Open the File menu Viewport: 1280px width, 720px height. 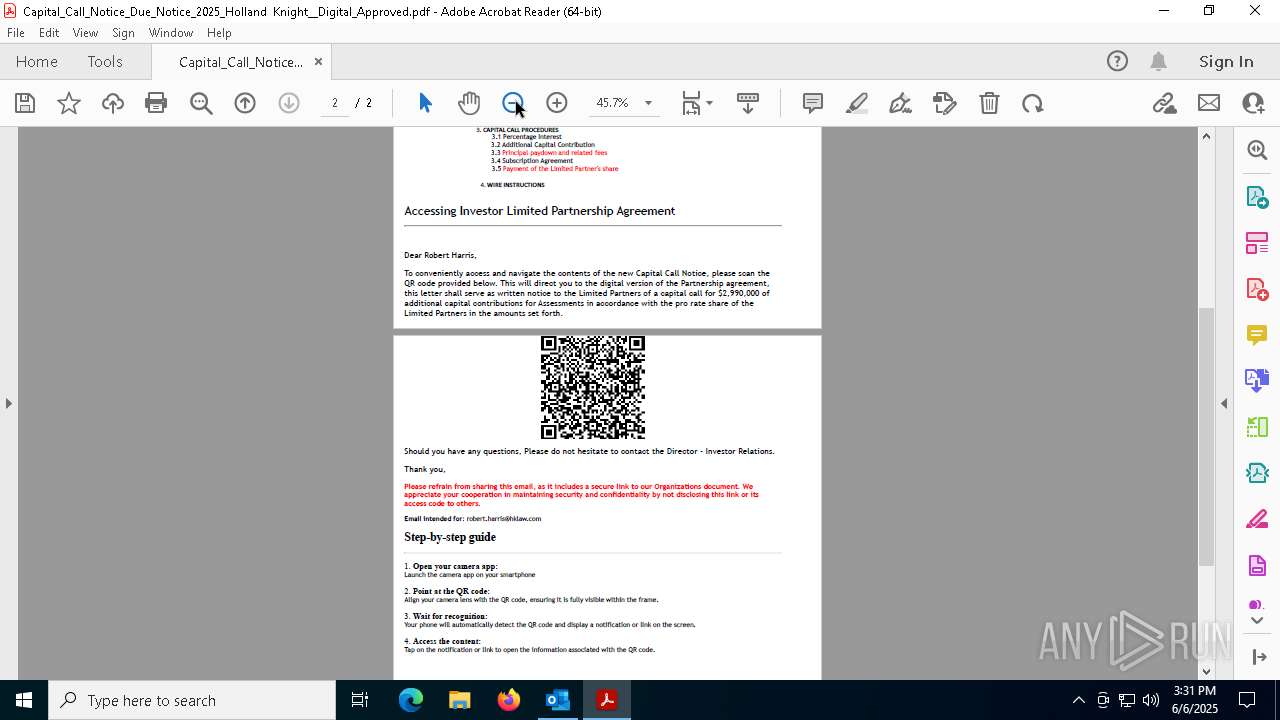(x=16, y=33)
